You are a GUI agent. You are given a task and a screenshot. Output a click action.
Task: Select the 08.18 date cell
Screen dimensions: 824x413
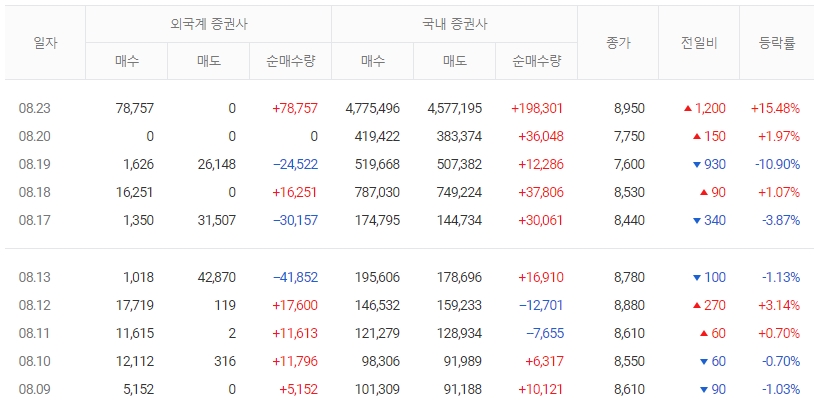(35, 192)
